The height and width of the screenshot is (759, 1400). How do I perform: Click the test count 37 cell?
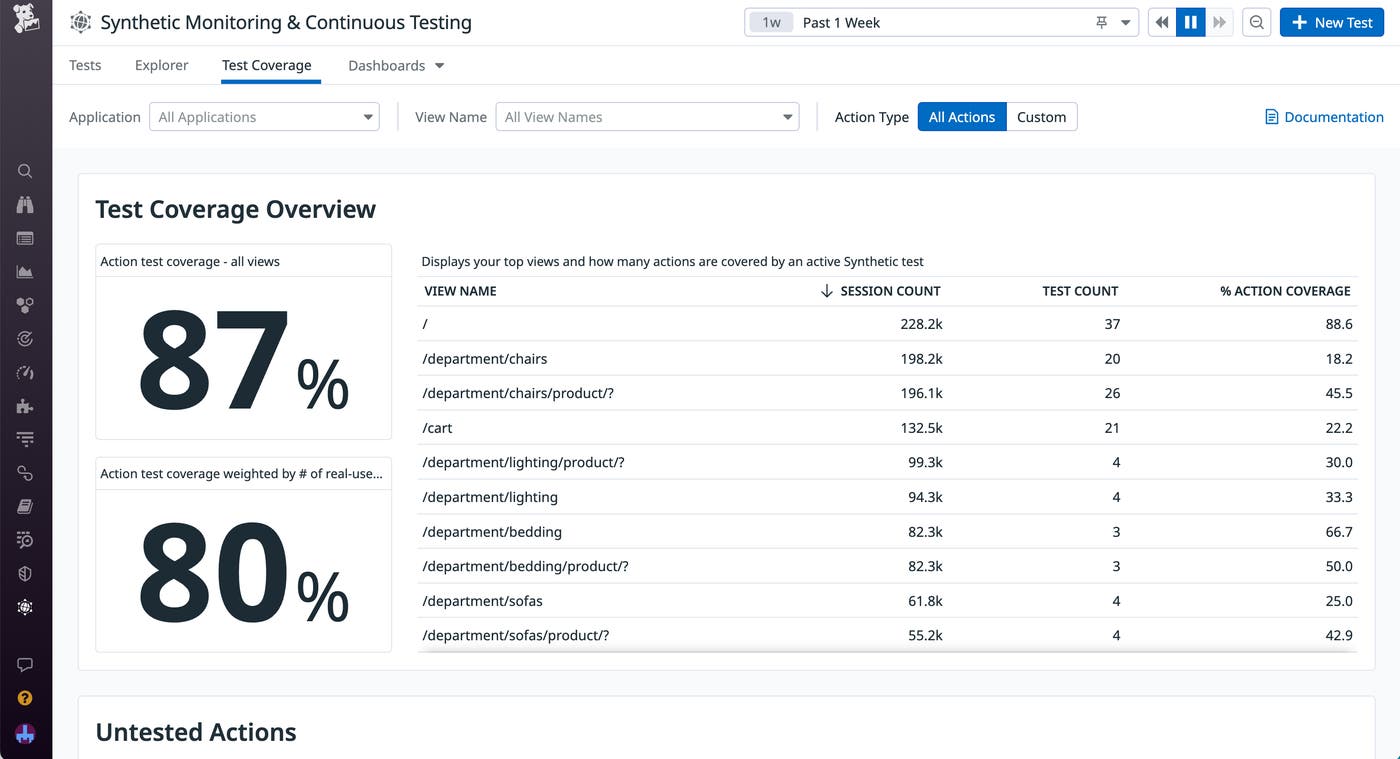(x=1112, y=324)
